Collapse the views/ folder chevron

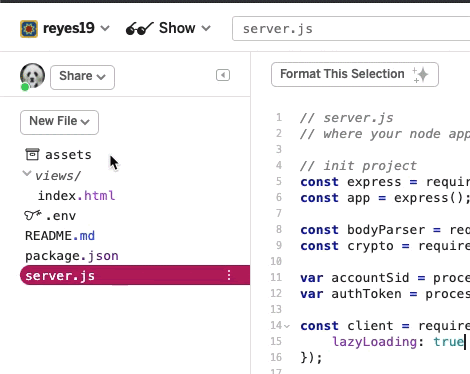27,174
